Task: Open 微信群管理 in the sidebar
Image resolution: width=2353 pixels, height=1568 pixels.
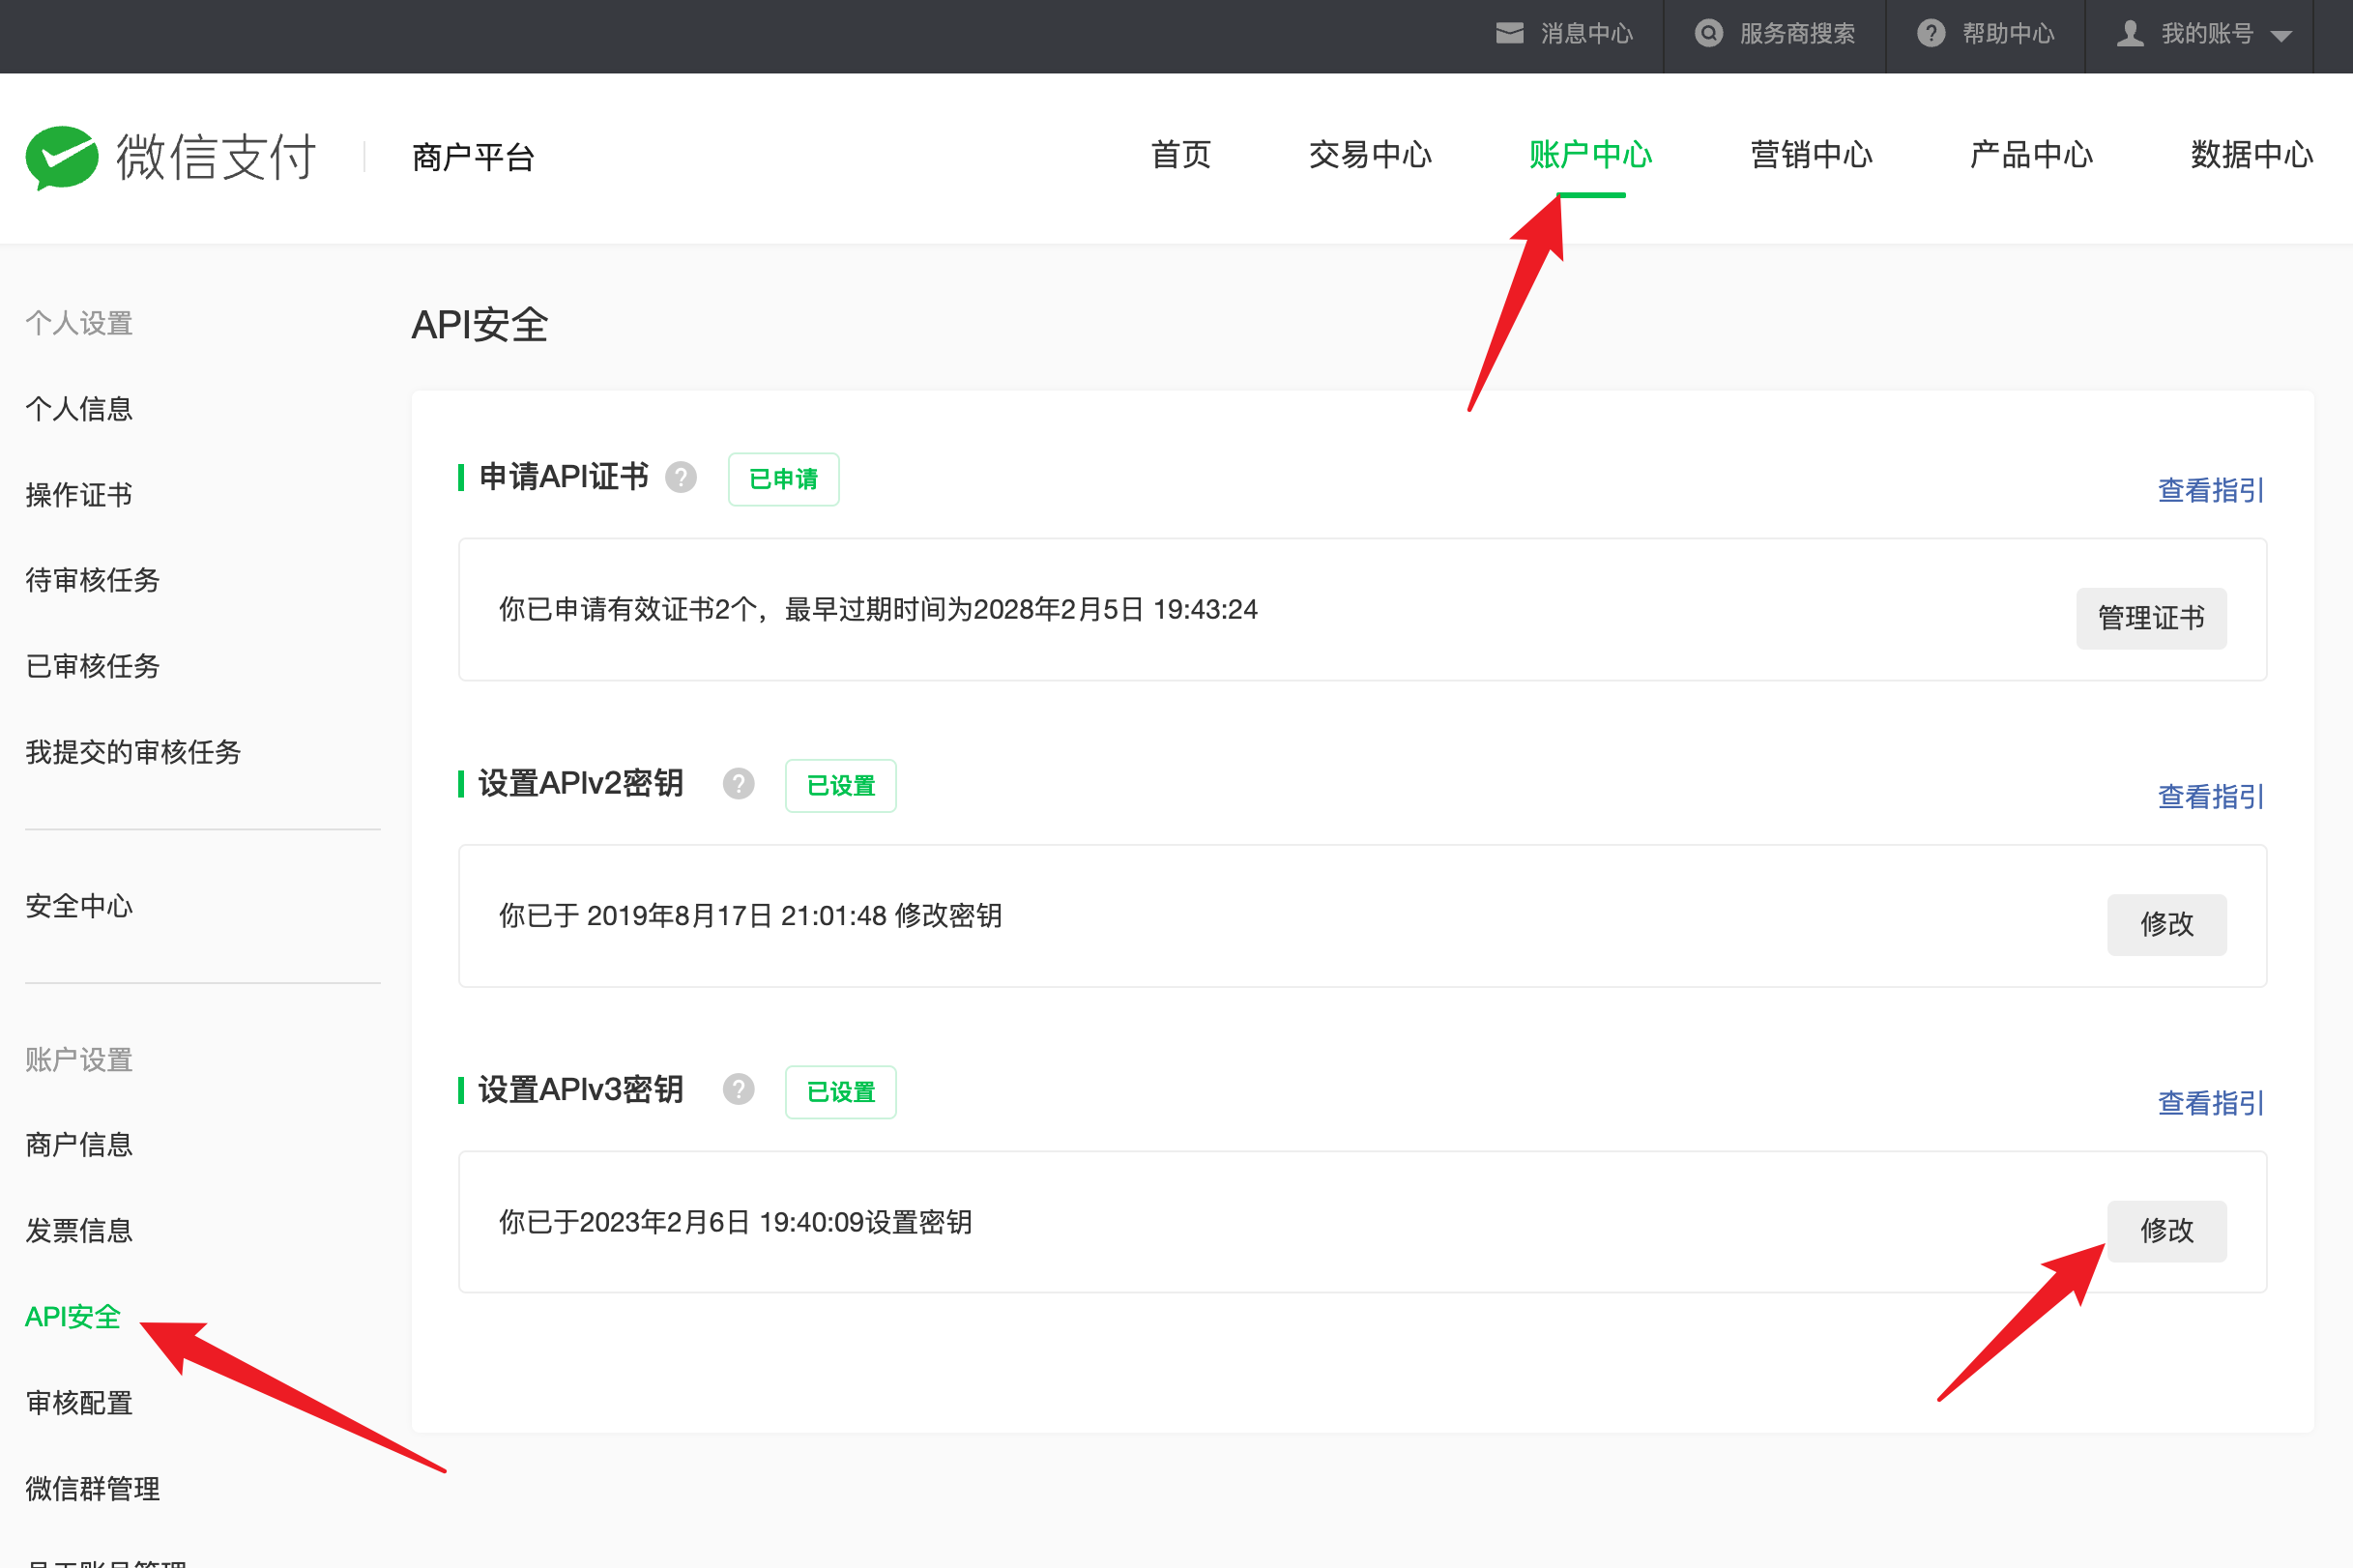Action: (x=93, y=1489)
